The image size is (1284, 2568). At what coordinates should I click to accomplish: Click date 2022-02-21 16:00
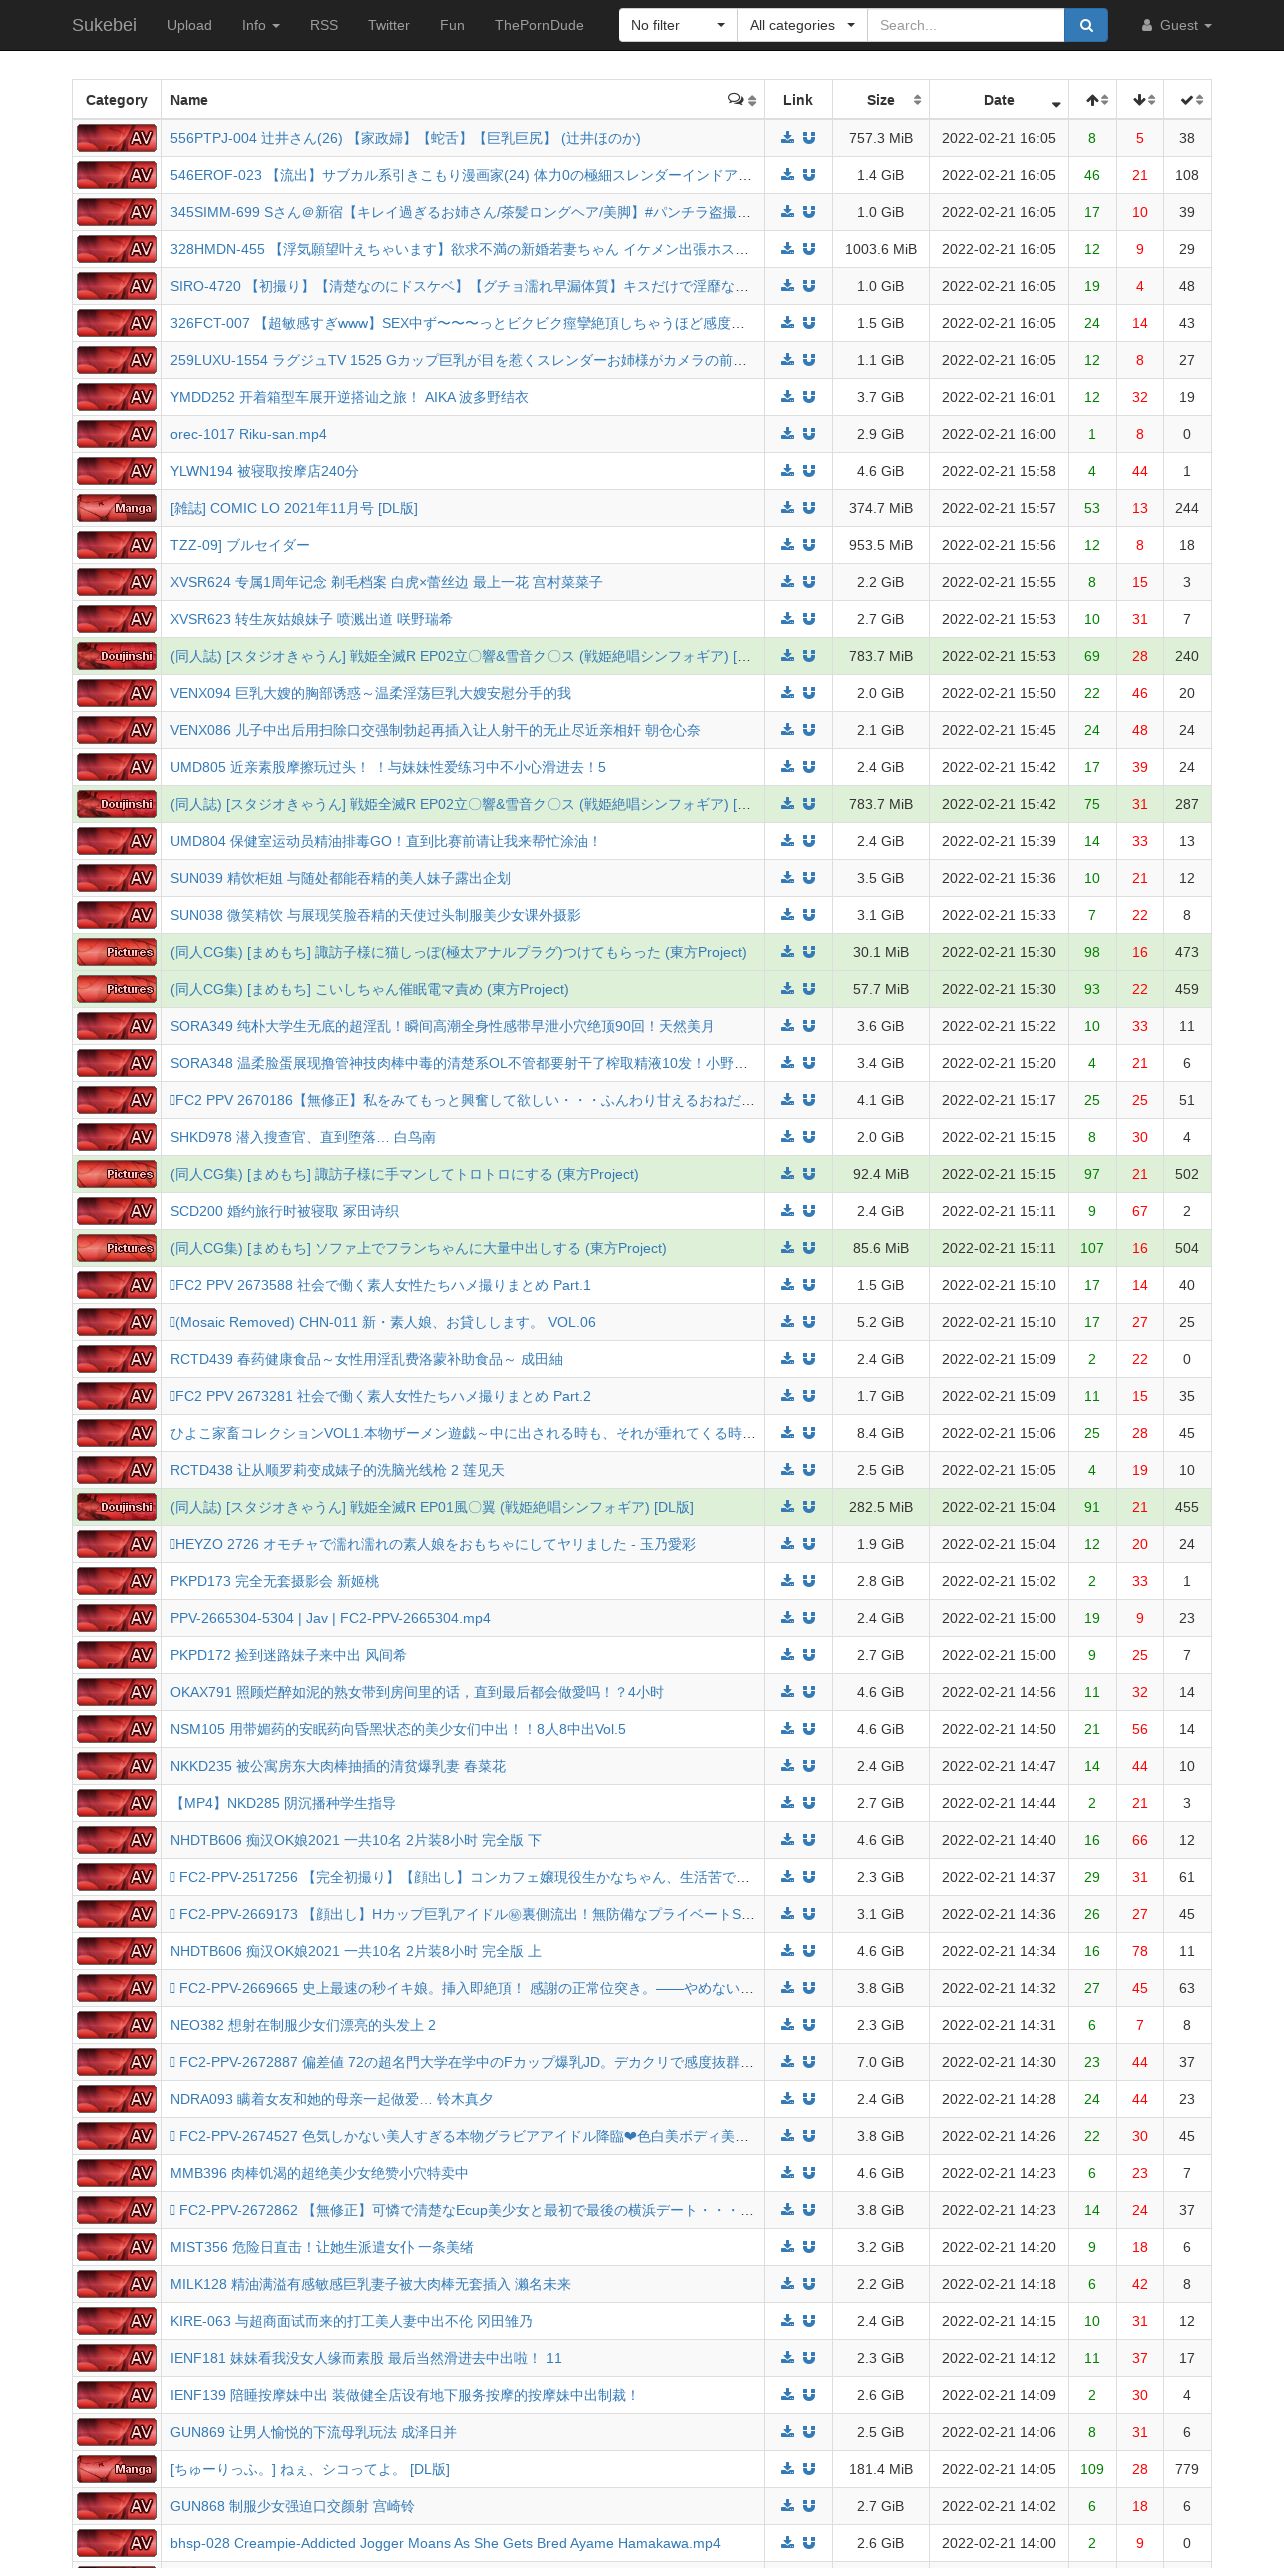[999, 434]
